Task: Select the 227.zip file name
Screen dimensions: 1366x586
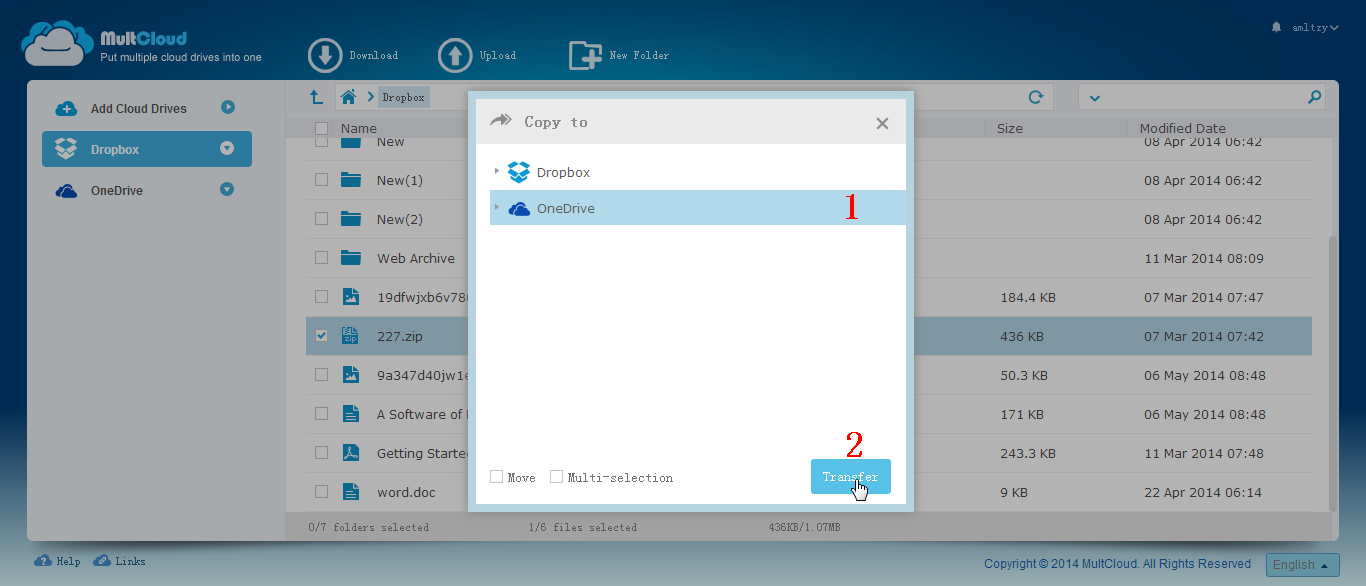Action: pyautogui.click(x=400, y=336)
